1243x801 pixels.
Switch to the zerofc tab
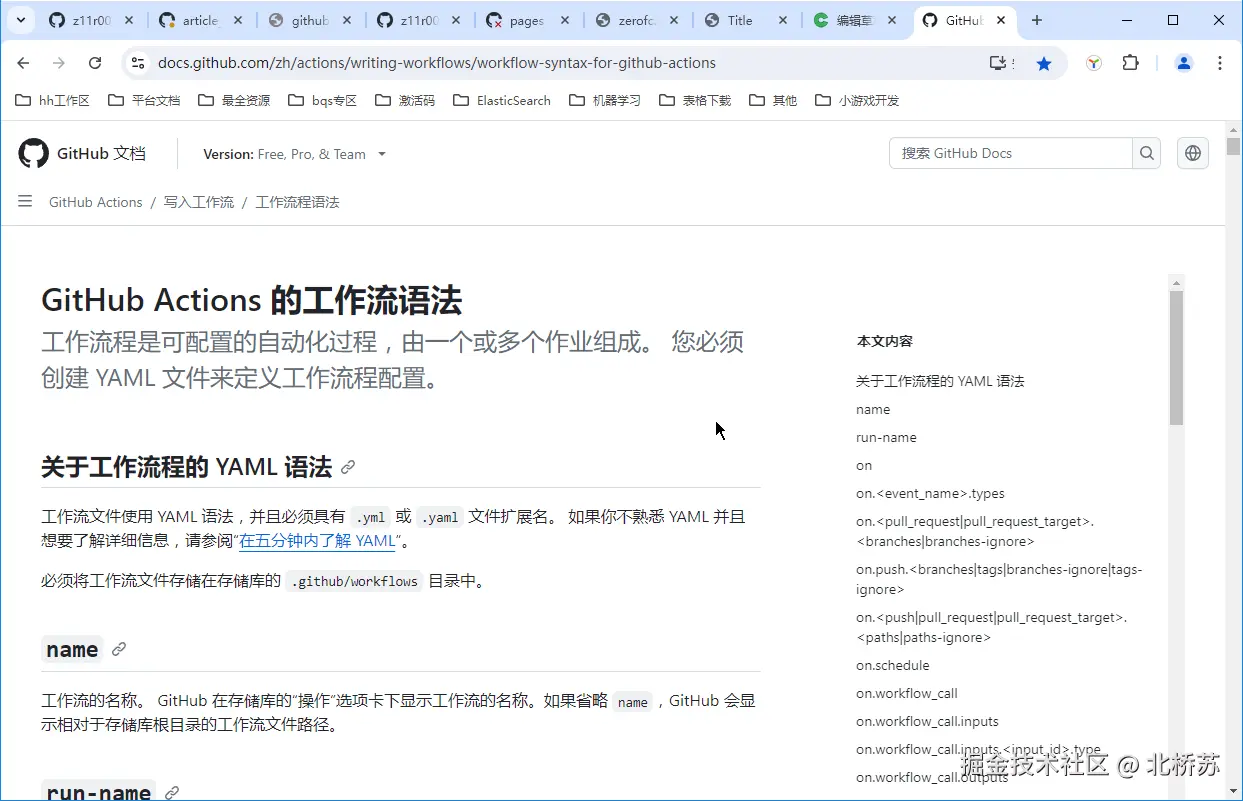coord(636,20)
